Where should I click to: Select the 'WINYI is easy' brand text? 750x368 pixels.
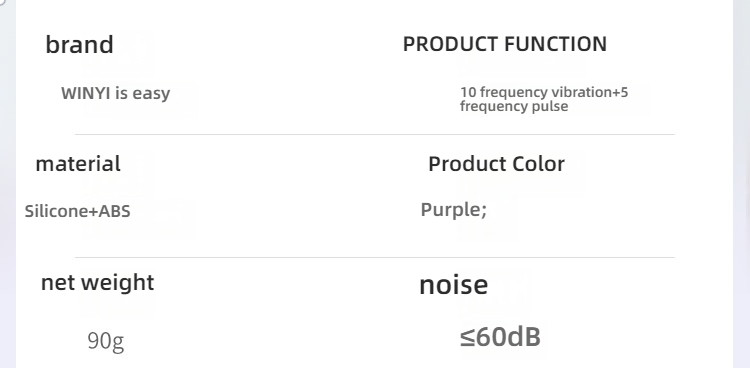(x=115, y=93)
